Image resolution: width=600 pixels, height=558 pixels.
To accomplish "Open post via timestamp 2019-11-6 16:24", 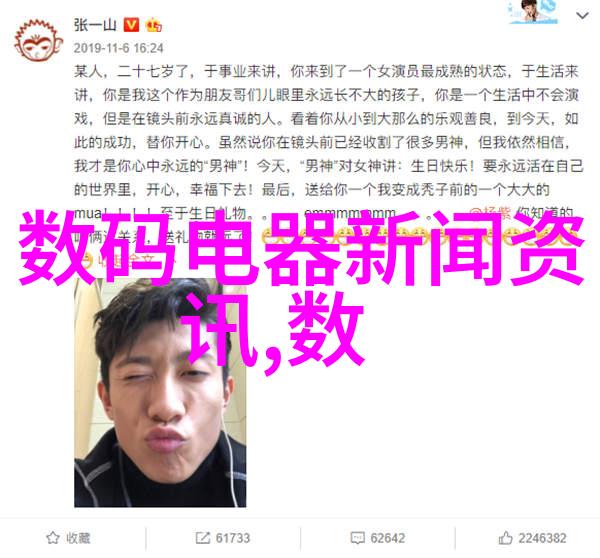I will tap(119, 48).
